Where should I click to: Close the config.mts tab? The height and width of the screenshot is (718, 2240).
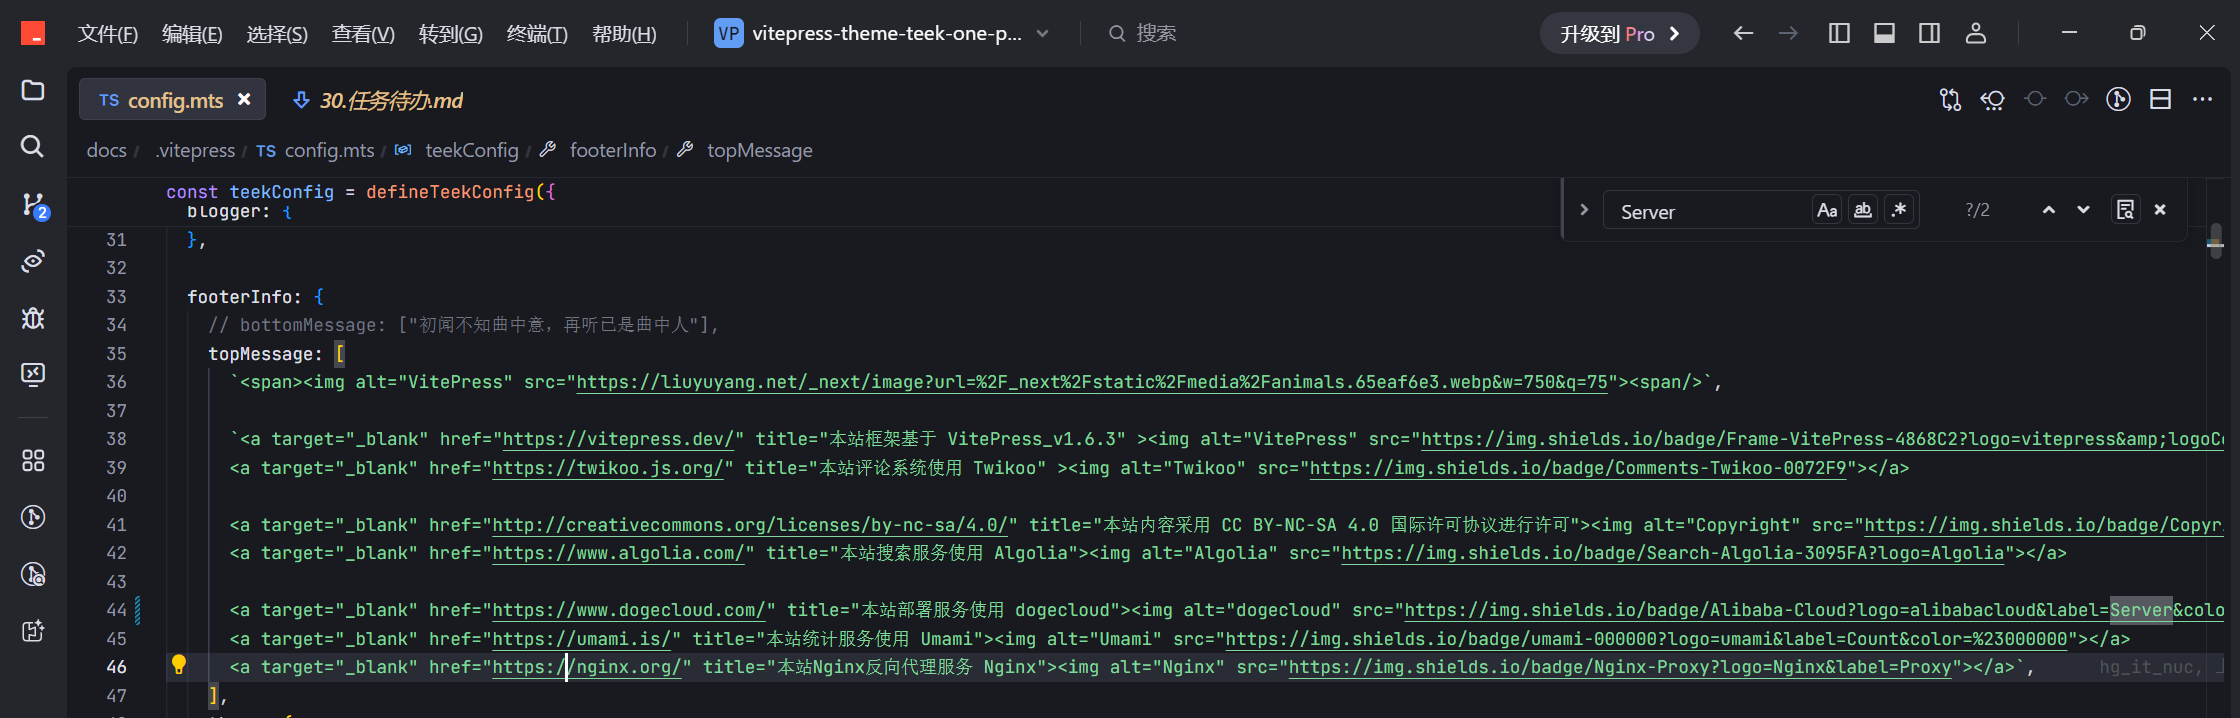244,99
